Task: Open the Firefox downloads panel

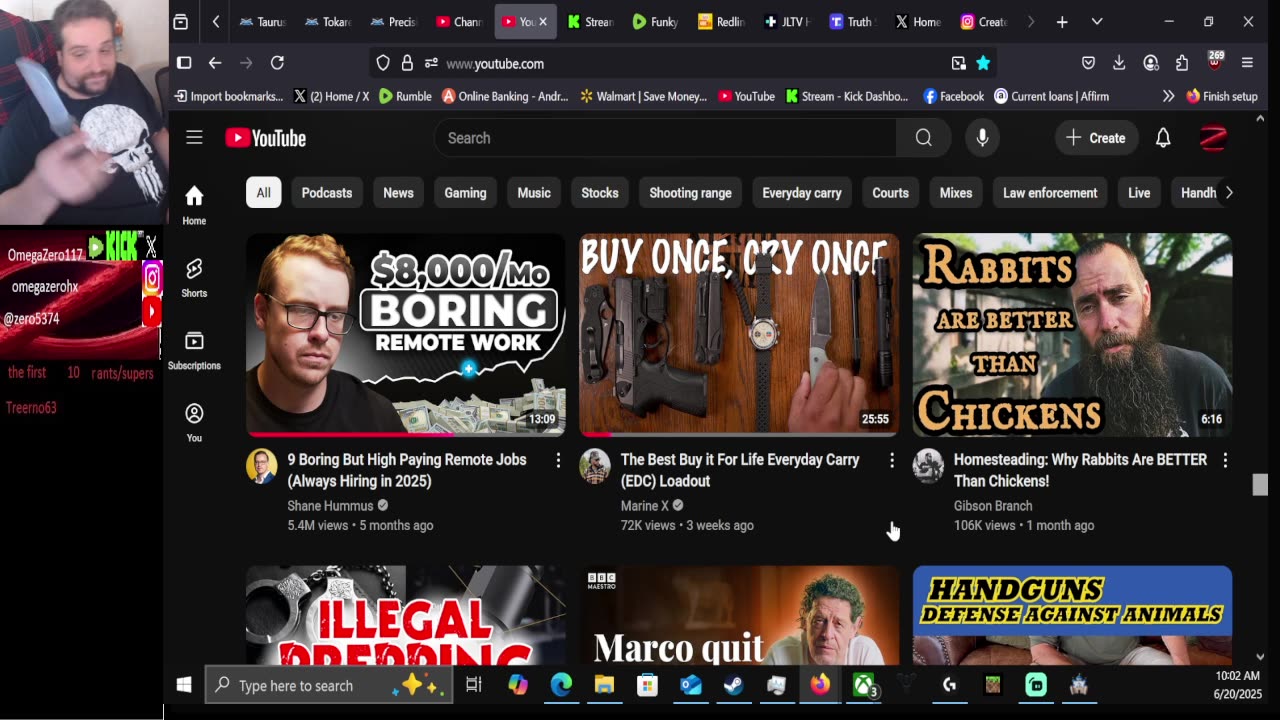Action: tap(1119, 63)
